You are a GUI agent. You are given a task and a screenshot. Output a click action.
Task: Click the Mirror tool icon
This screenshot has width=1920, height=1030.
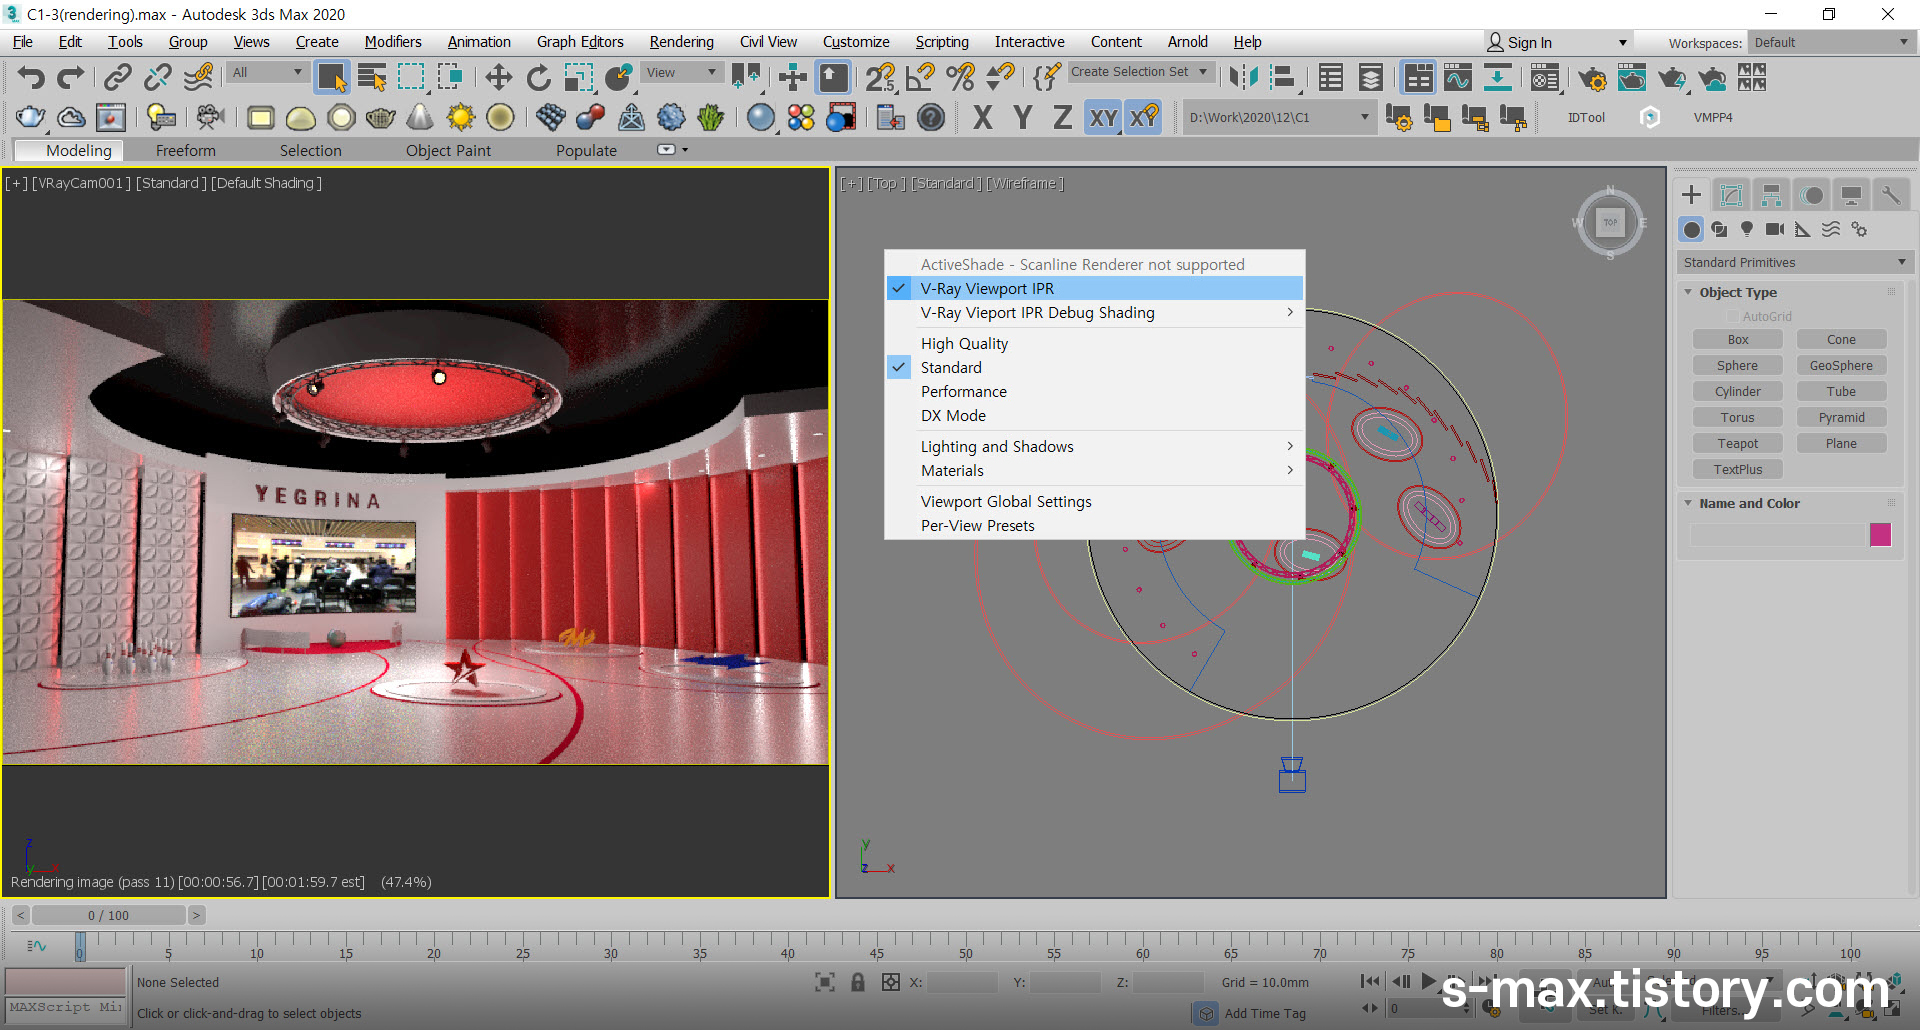pos(1244,78)
